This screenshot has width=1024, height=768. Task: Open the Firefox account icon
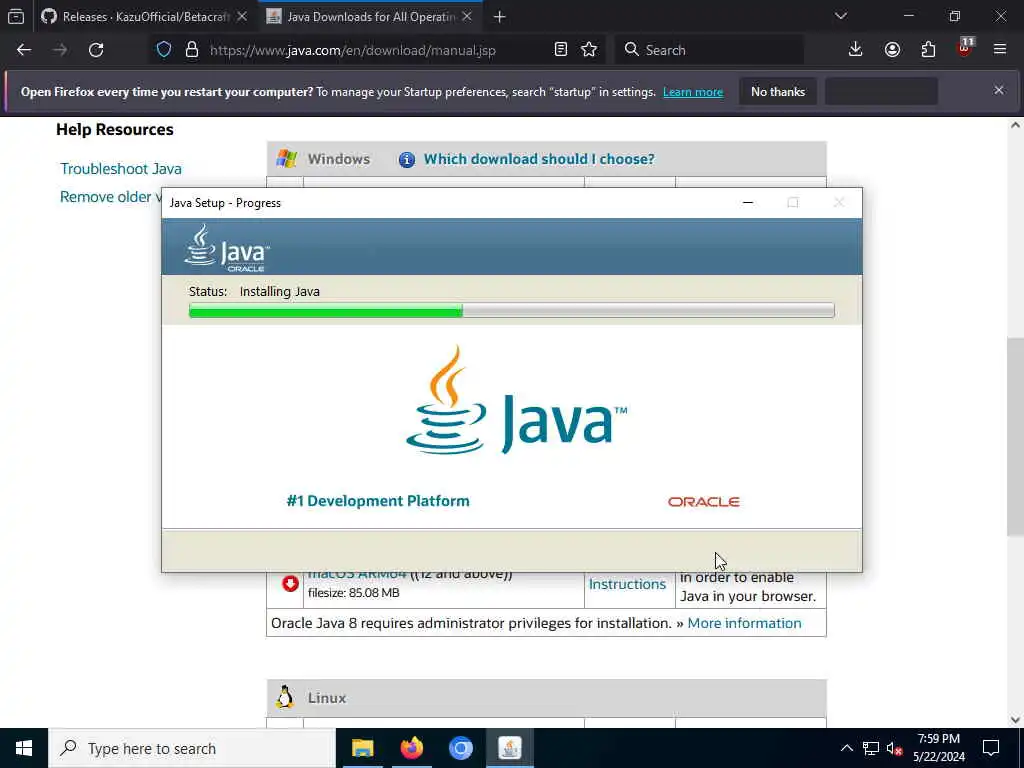coord(892,50)
